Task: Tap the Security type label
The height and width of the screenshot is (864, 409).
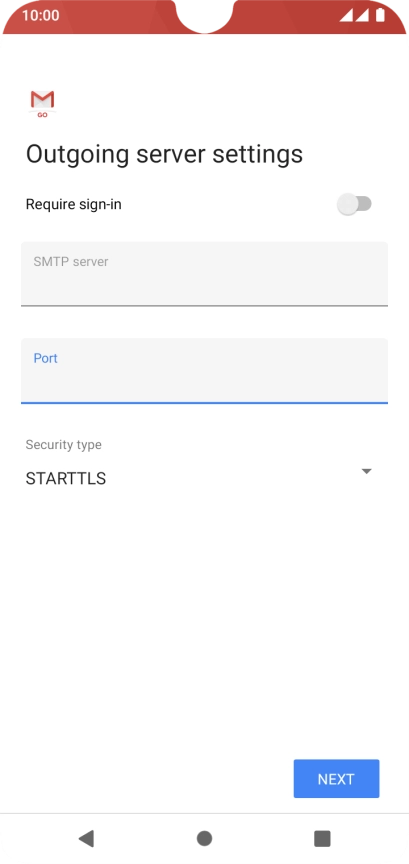Action: pyautogui.click(x=63, y=445)
